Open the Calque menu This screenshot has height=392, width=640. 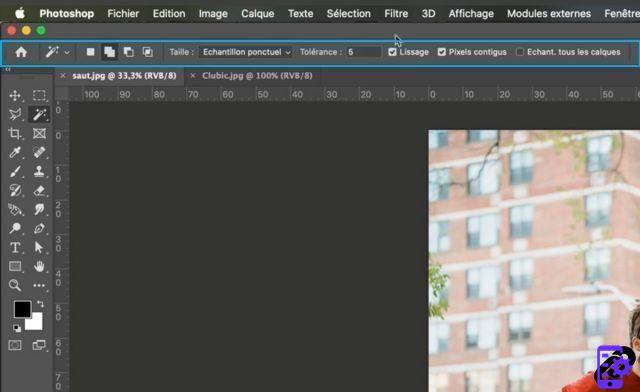(x=258, y=13)
